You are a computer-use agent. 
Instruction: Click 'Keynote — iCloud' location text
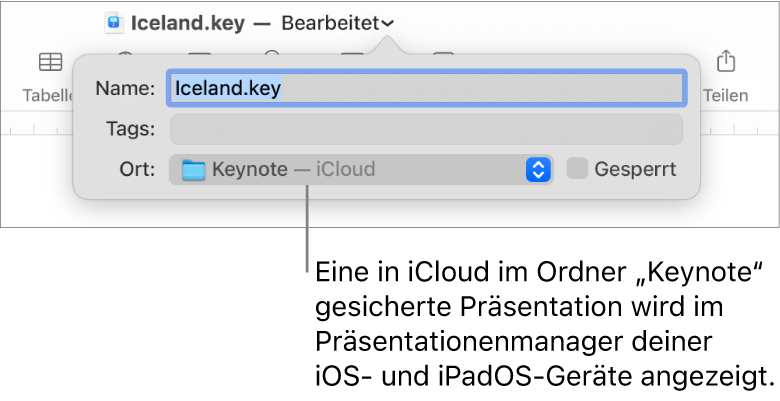[x=293, y=170]
